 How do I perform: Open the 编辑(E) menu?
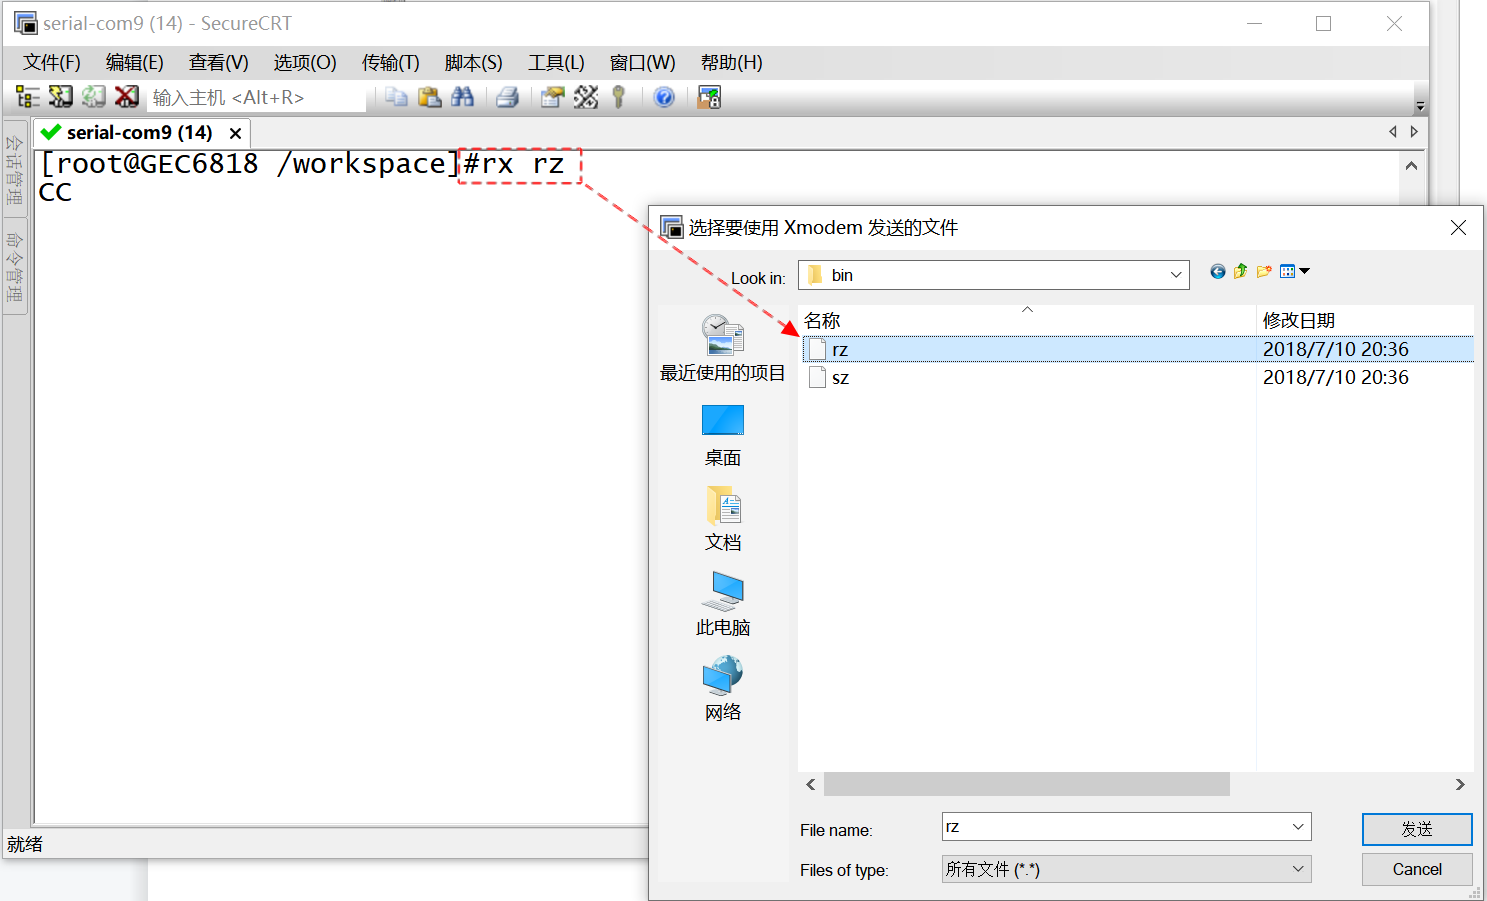[x=135, y=62]
